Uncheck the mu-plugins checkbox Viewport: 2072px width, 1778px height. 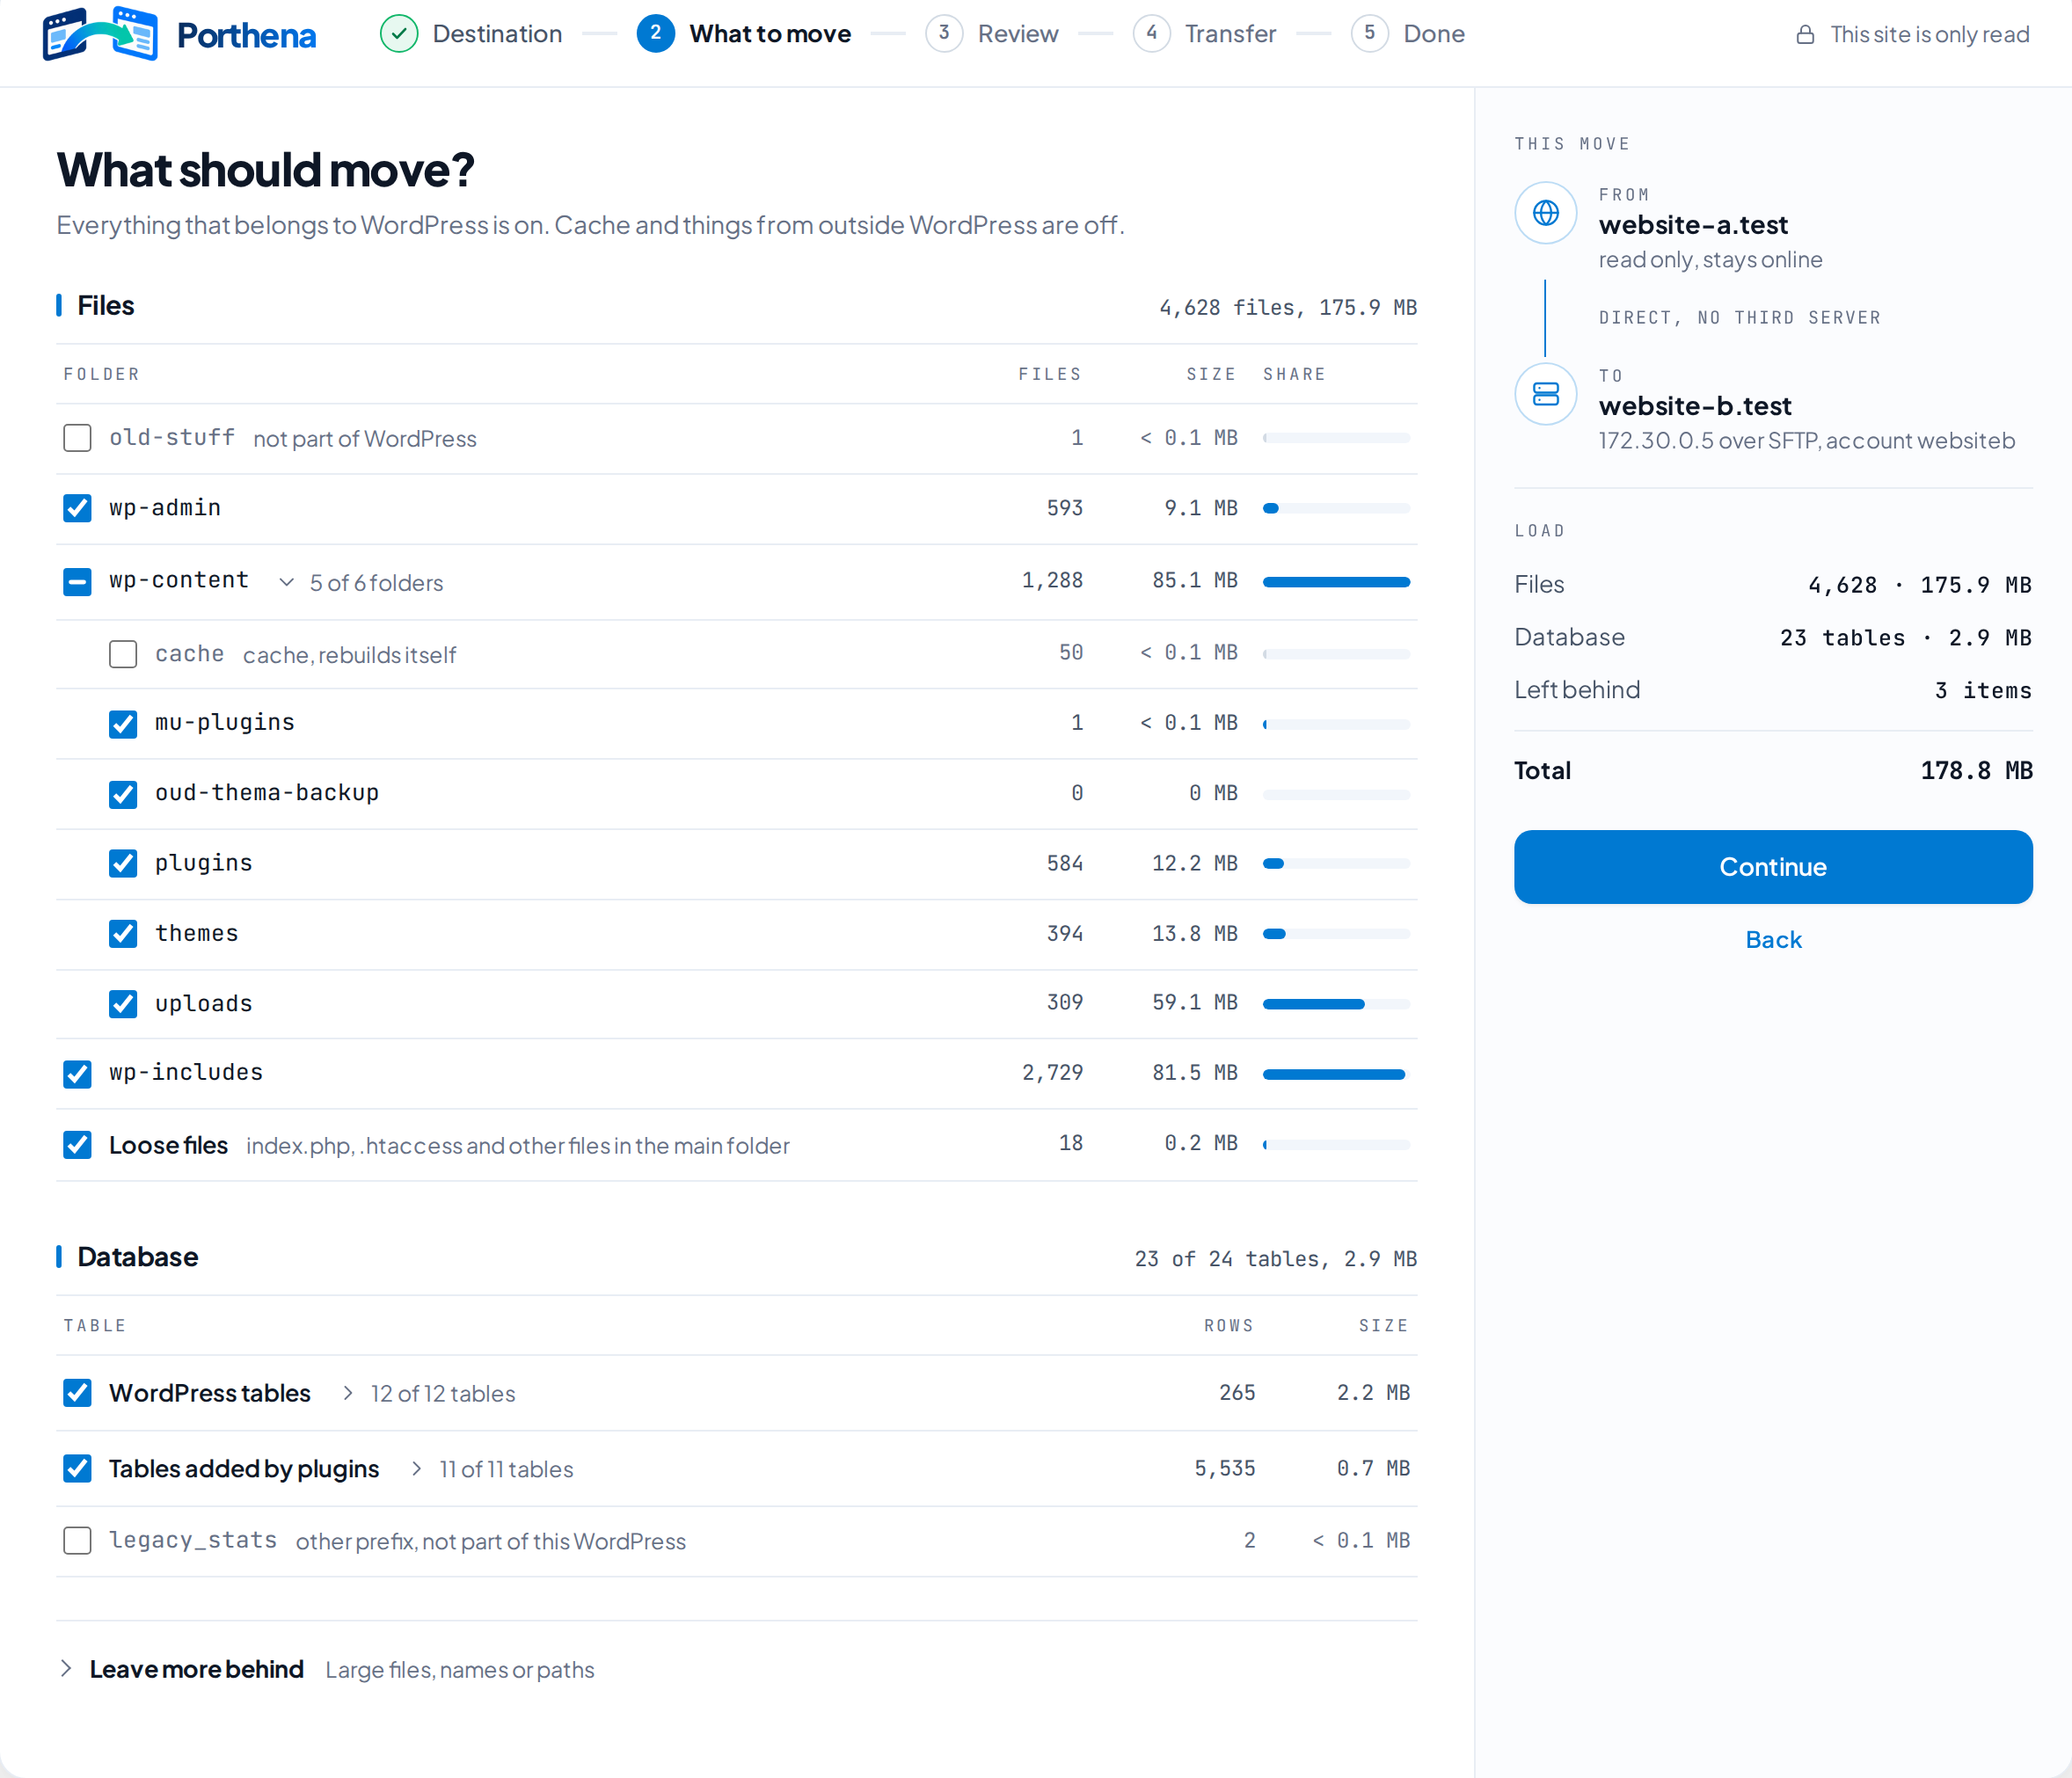tap(123, 724)
